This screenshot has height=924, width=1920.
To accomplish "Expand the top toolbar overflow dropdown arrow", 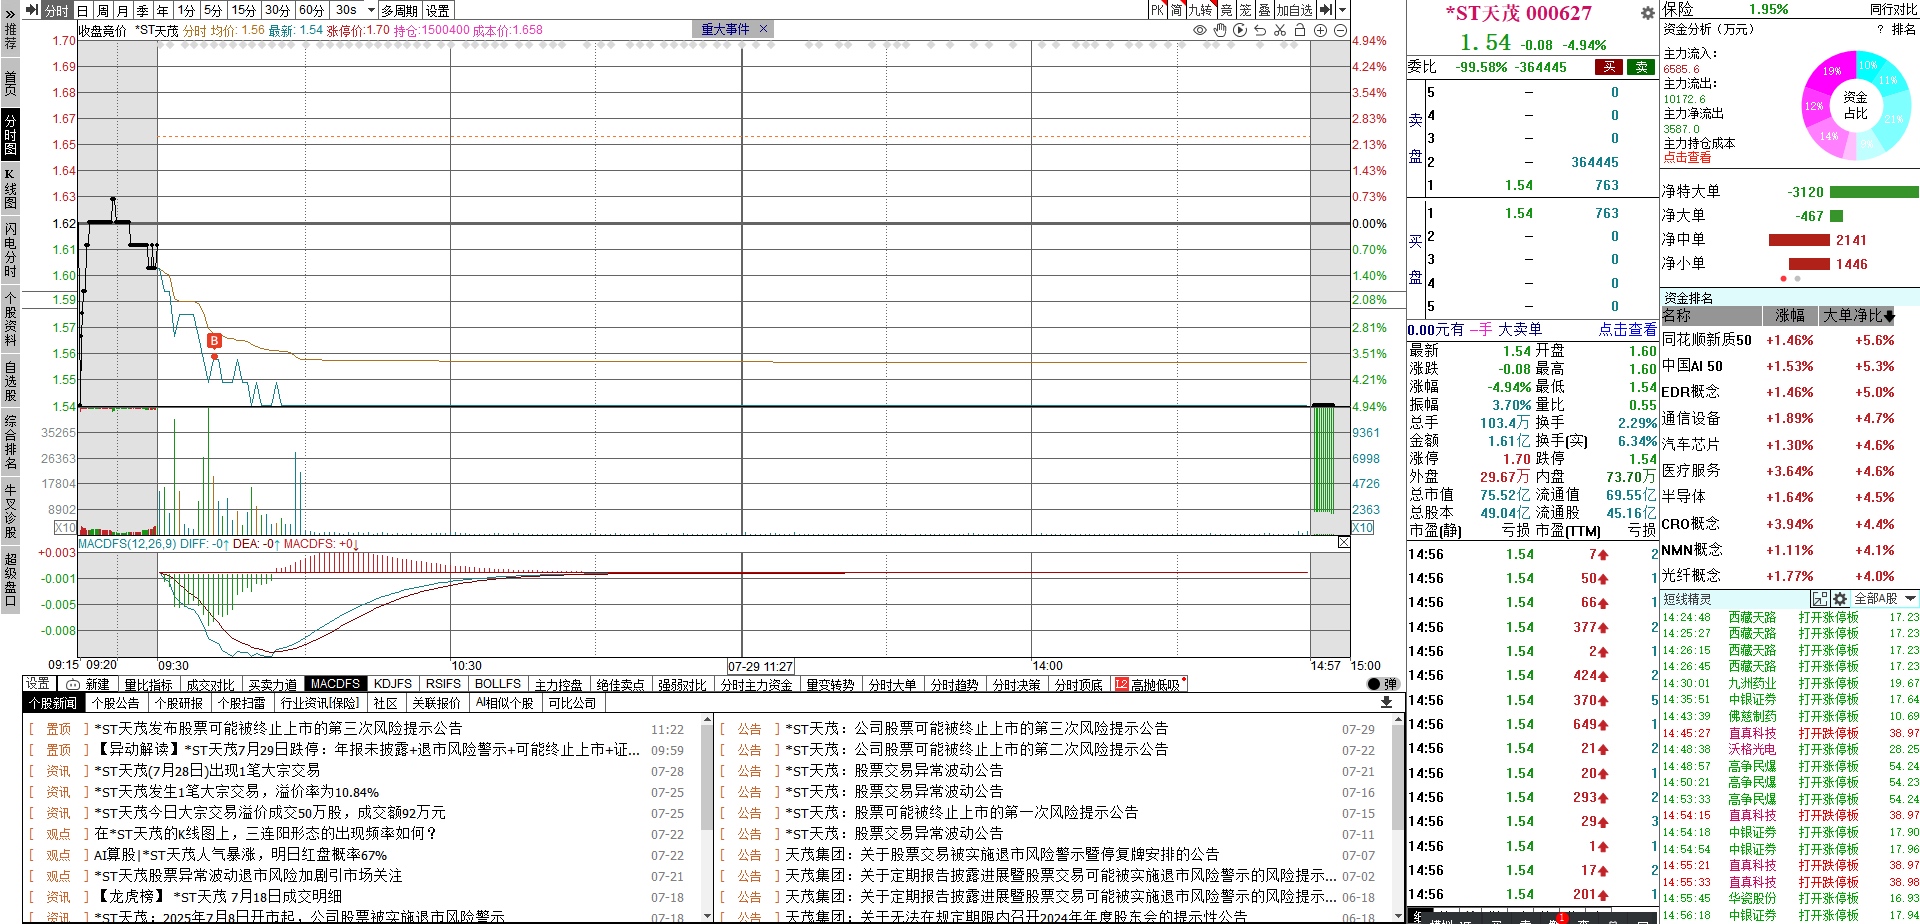I will tap(1343, 10).
